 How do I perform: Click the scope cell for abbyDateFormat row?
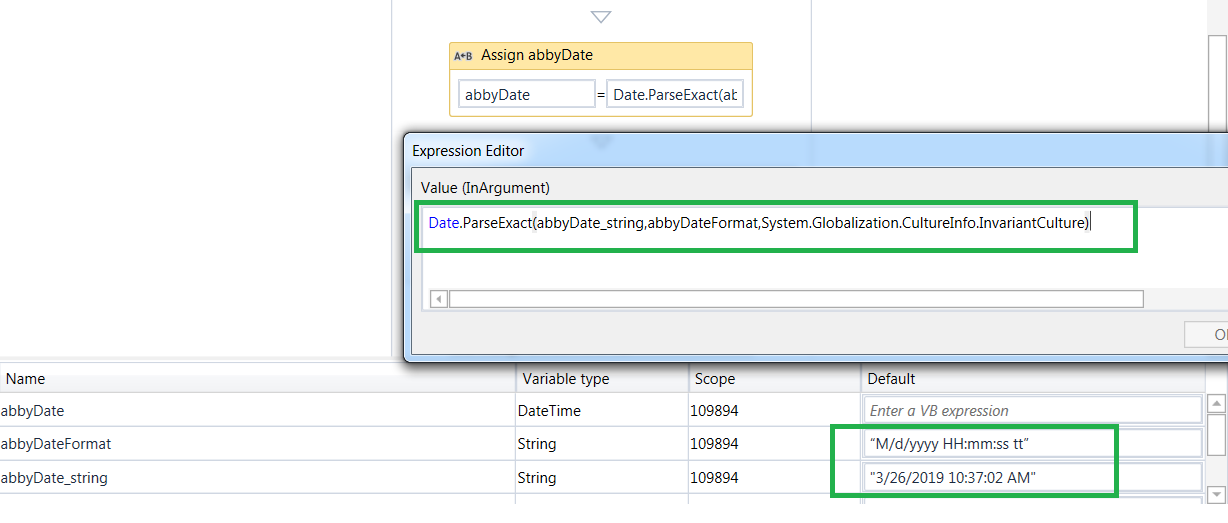click(x=775, y=443)
